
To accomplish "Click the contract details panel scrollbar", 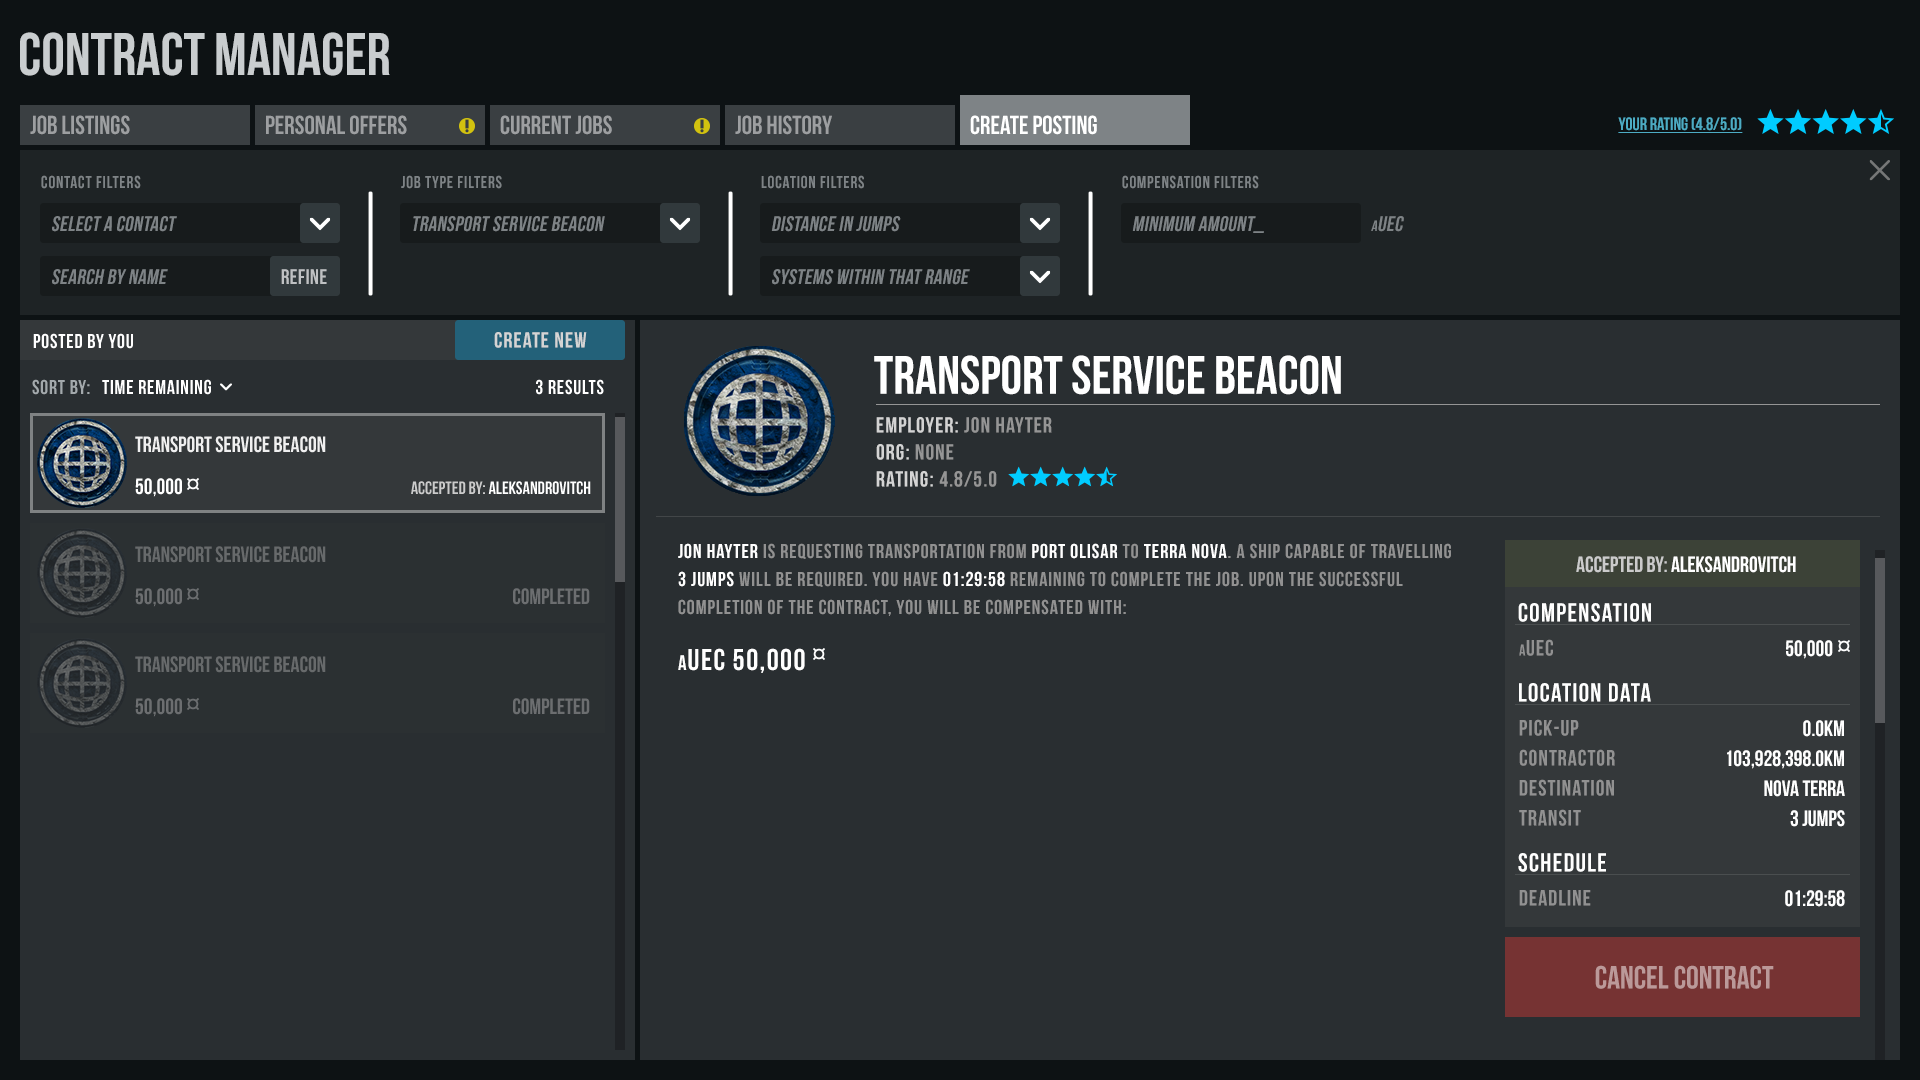I will coord(1880,640).
